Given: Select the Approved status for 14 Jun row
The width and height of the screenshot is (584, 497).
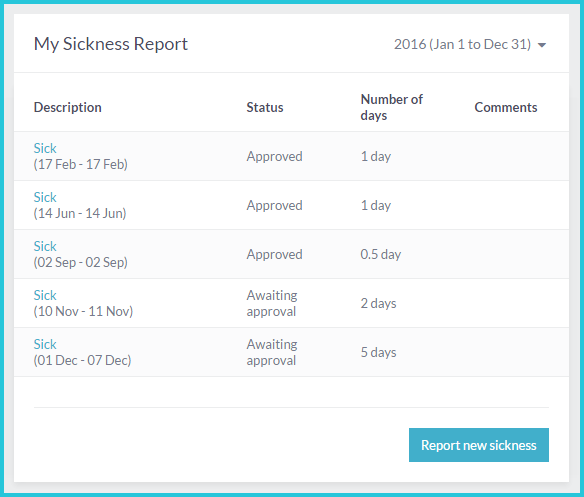Looking at the screenshot, I should pos(274,206).
